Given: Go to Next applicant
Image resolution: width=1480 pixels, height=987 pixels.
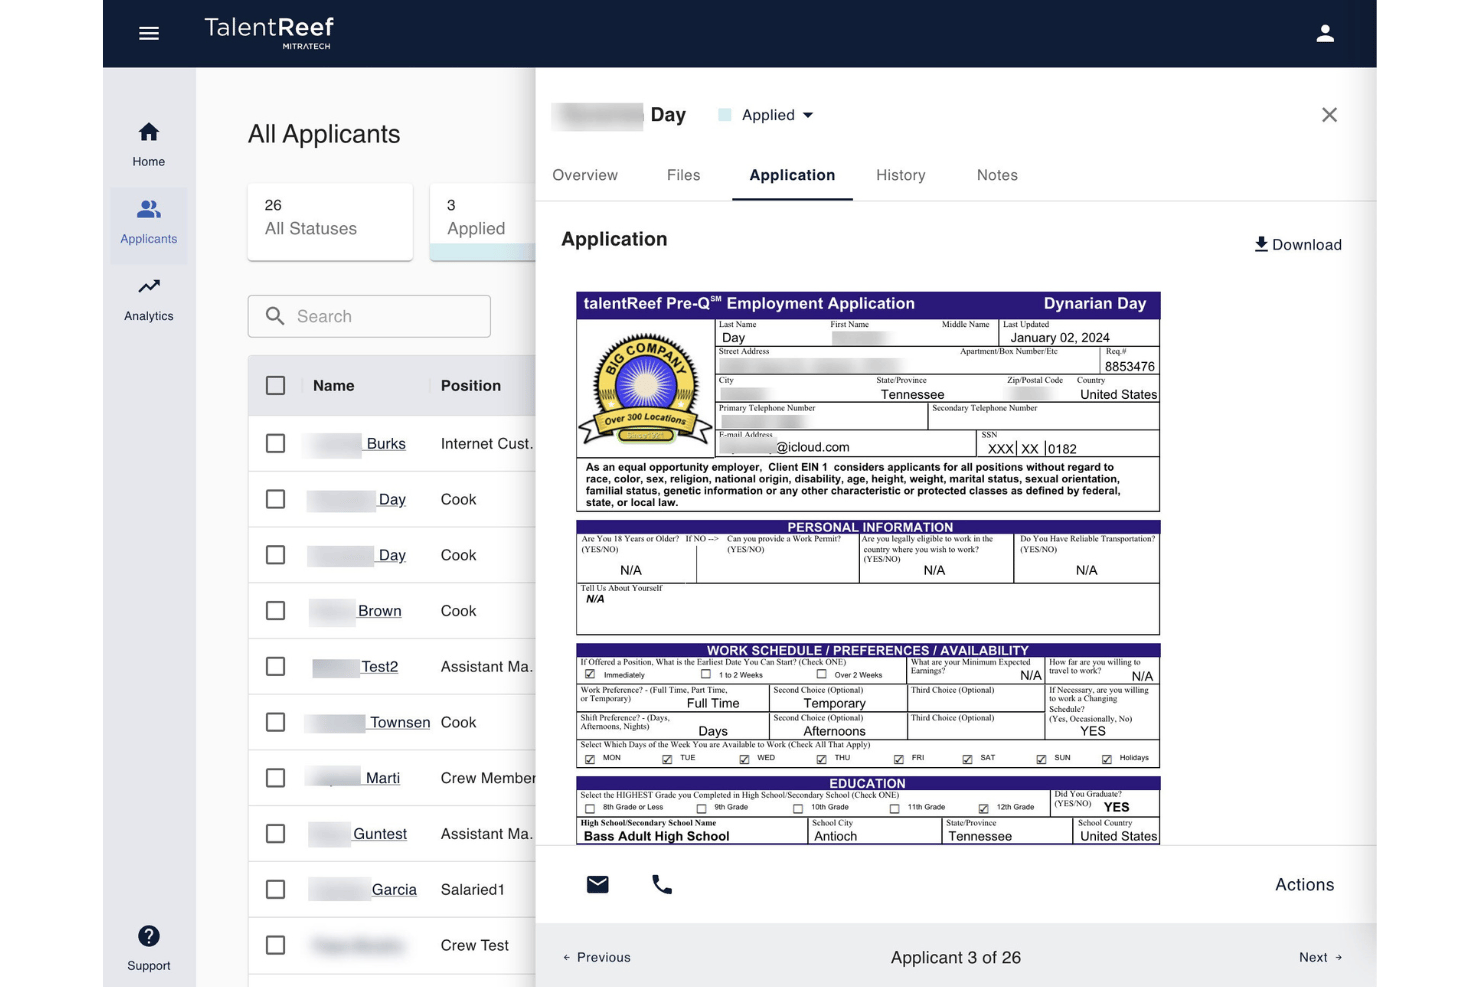Looking at the screenshot, I should point(1320,957).
